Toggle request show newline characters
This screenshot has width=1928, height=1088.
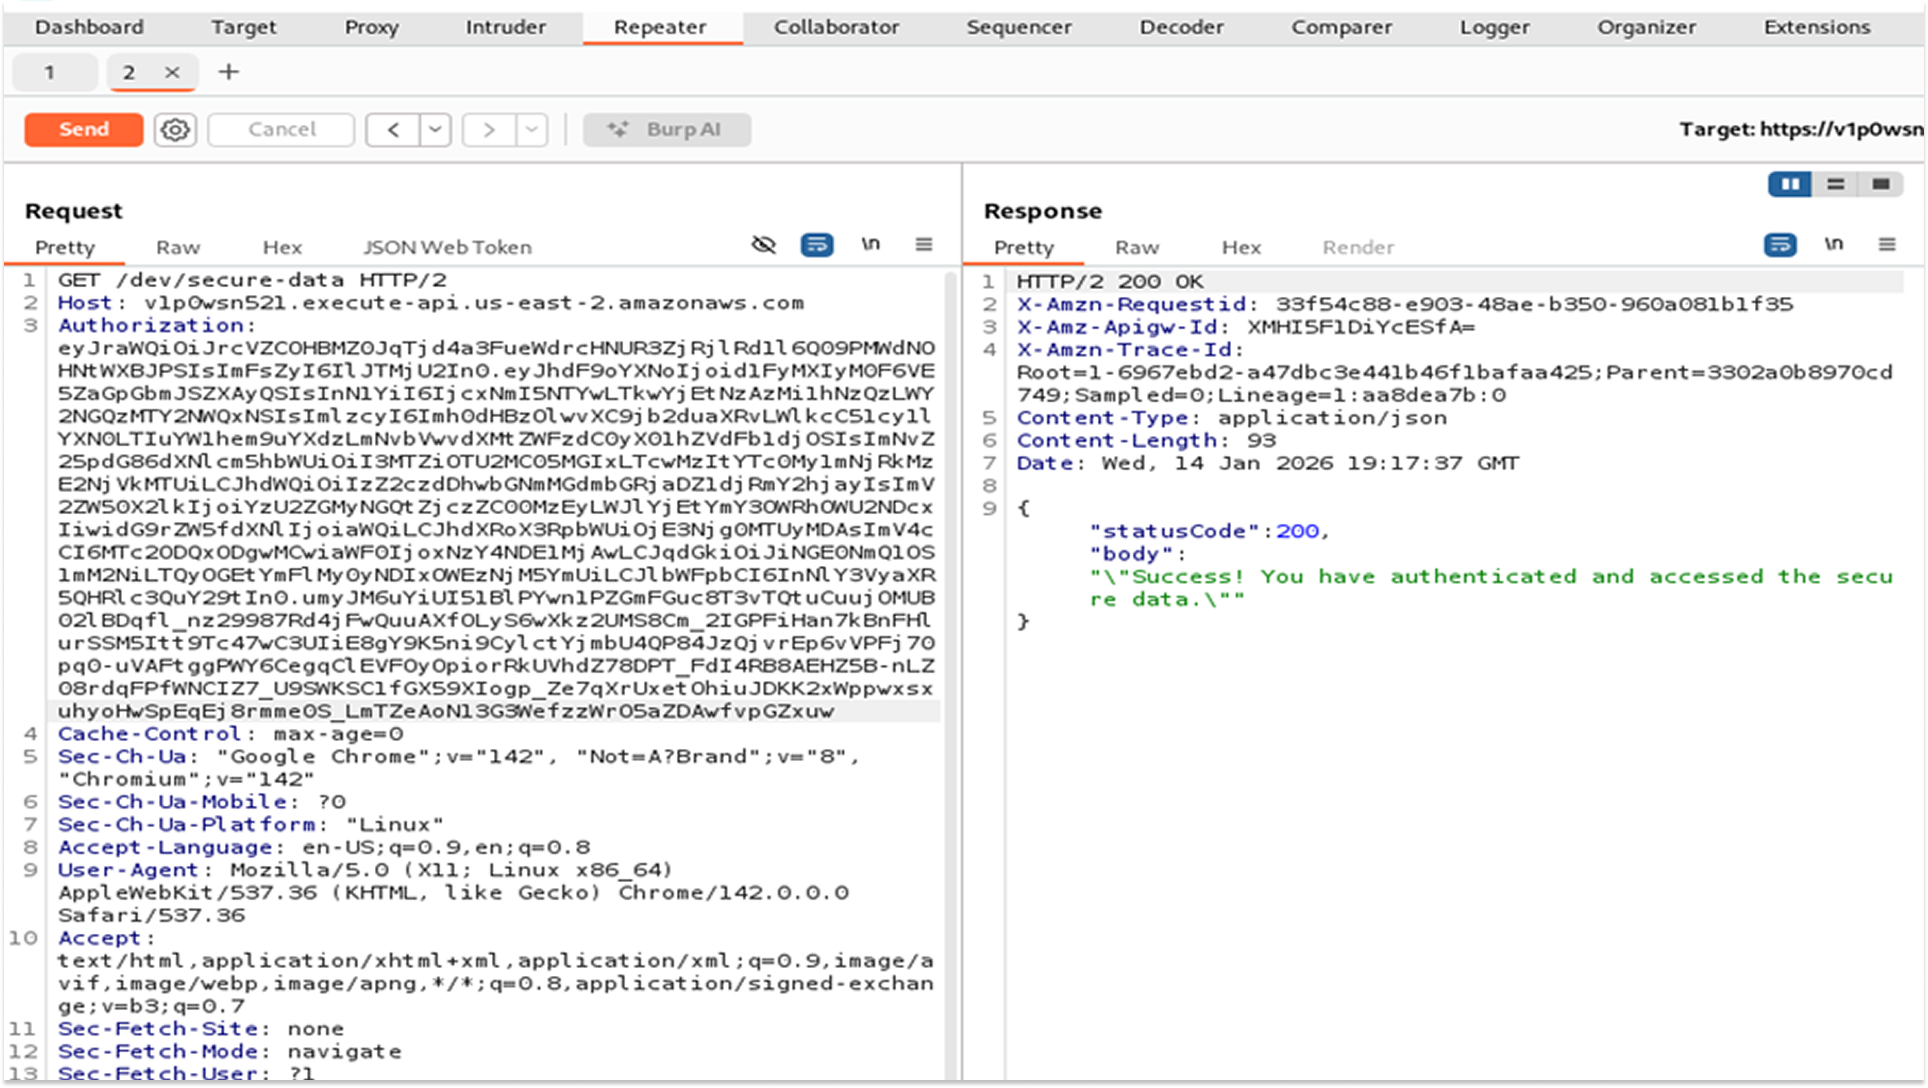pyautogui.click(x=870, y=244)
